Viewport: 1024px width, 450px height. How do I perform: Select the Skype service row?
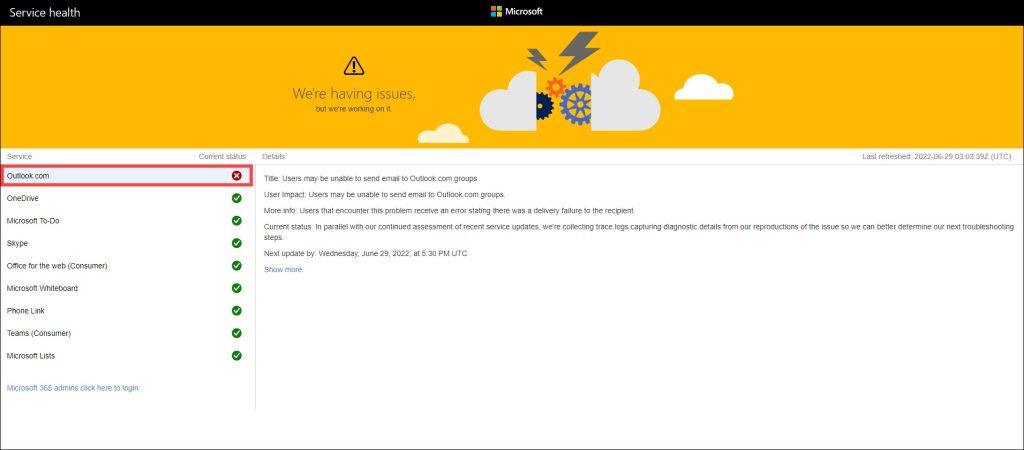pyautogui.click(x=127, y=243)
